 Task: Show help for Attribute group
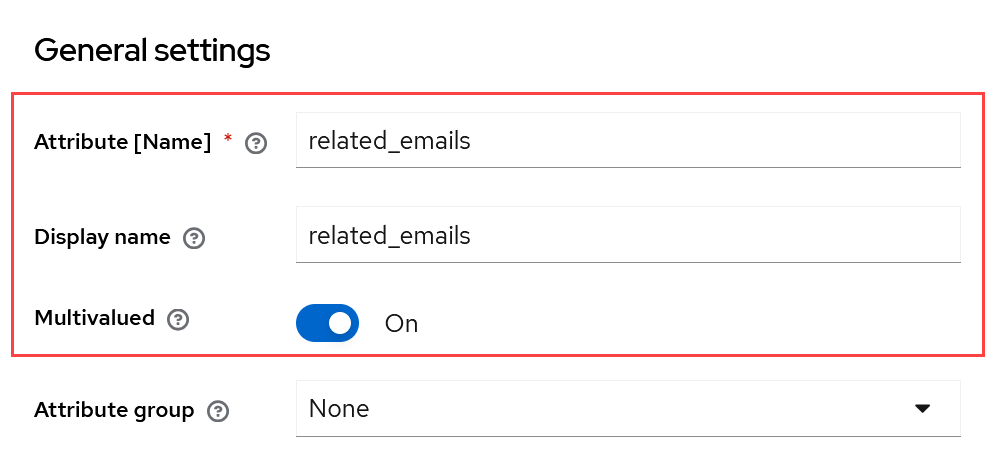click(x=217, y=411)
